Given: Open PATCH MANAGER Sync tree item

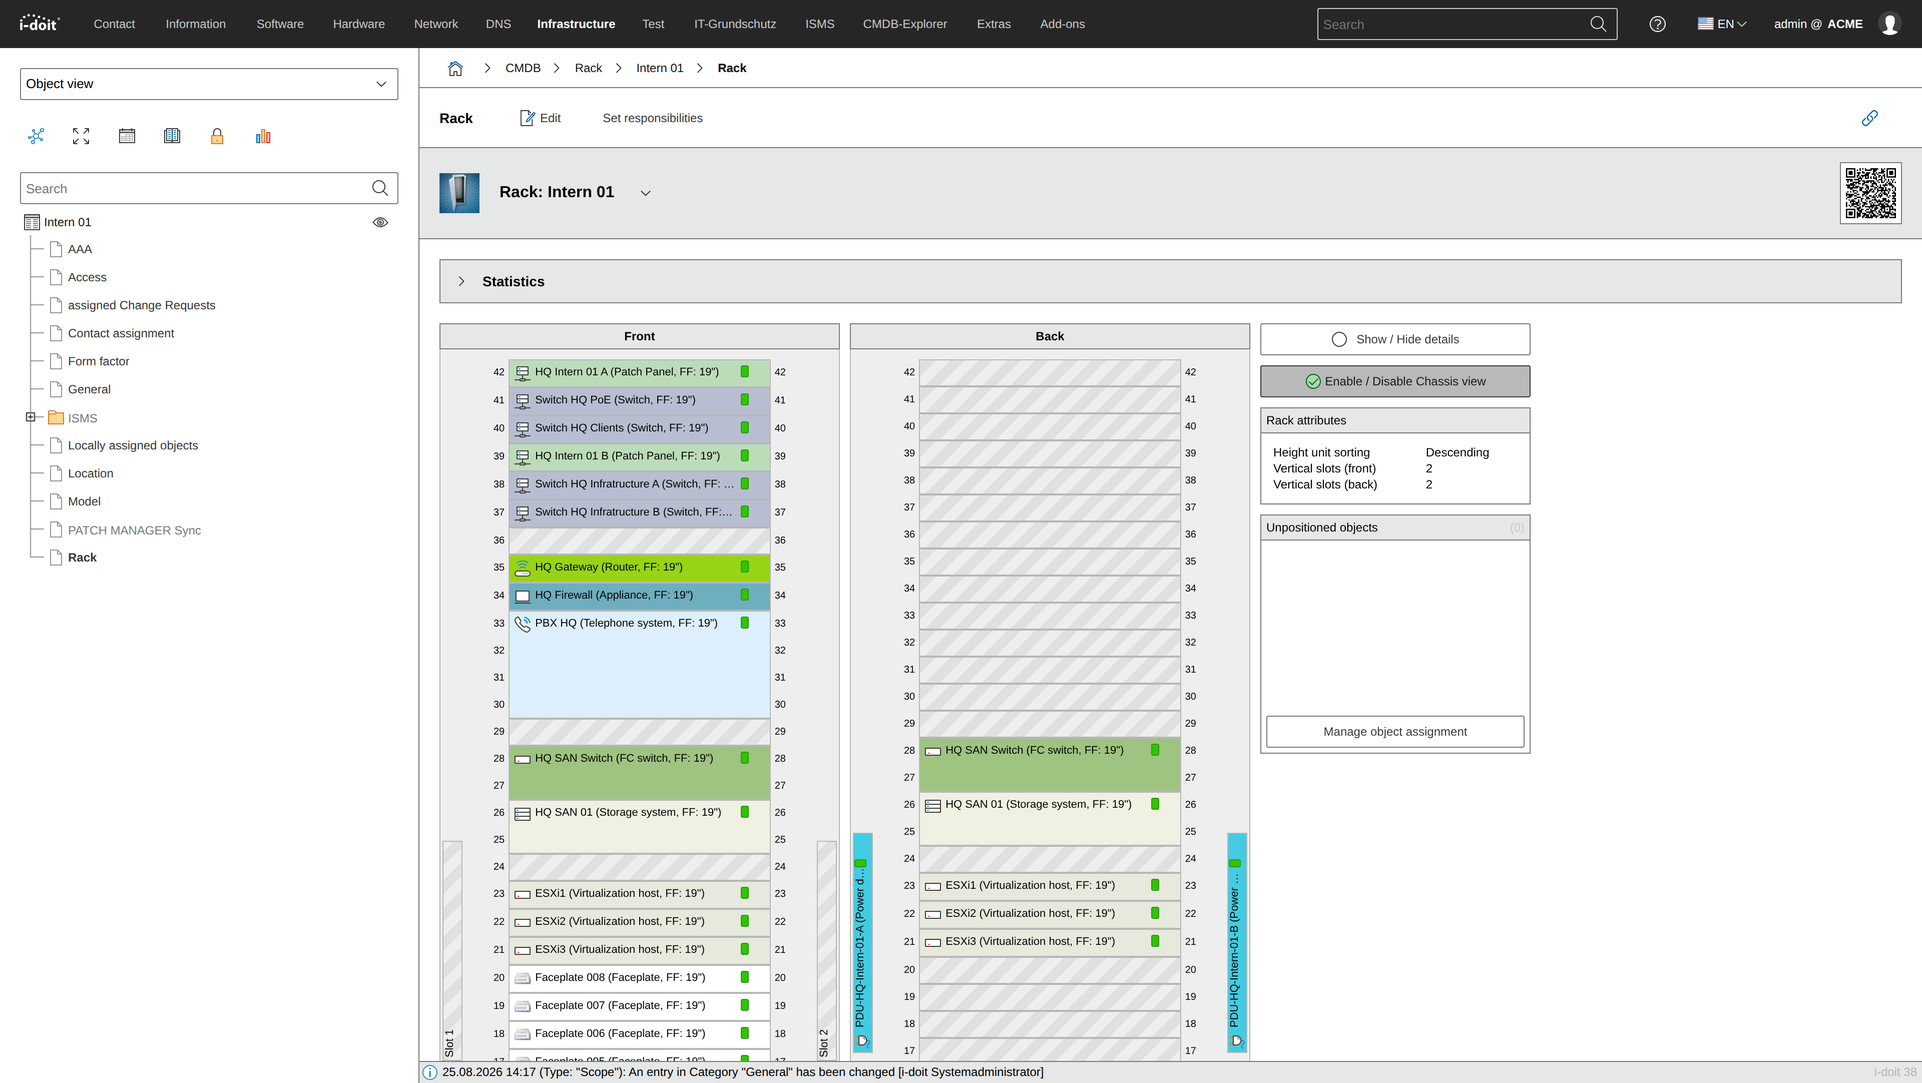Looking at the screenshot, I should [x=134, y=530].
